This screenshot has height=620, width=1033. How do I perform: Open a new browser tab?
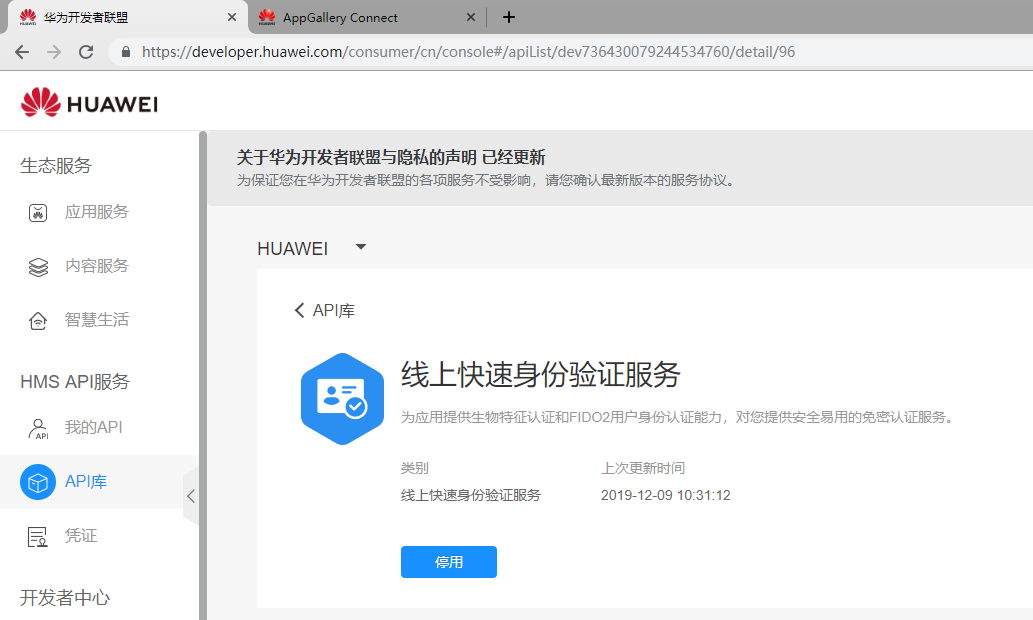(509, 17)
